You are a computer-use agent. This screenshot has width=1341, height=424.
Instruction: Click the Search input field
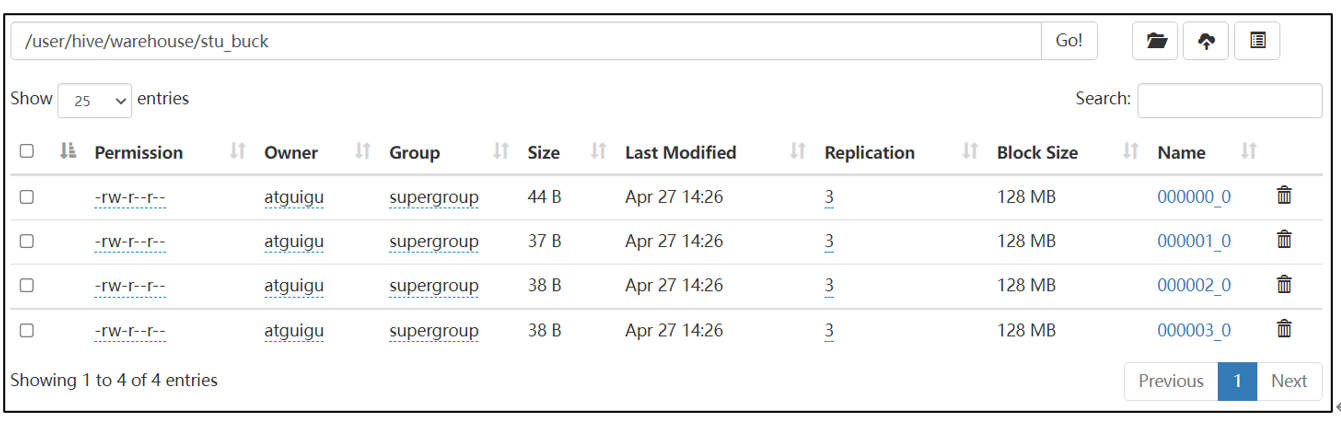(1229, 100)
